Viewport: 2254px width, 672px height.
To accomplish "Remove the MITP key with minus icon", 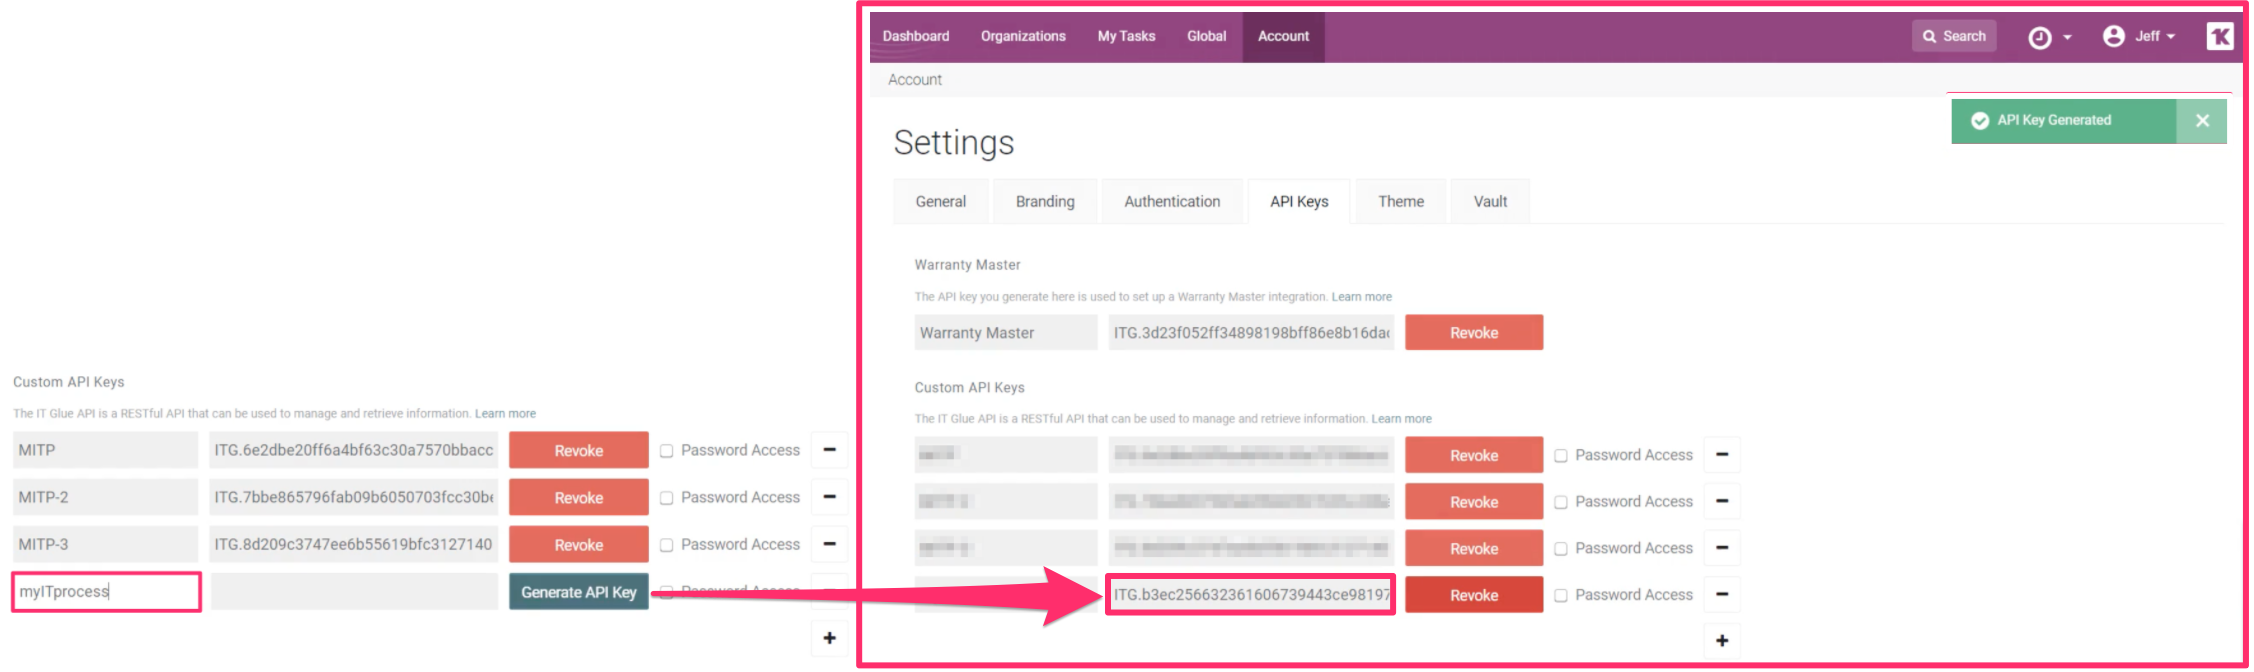I will (829, 450).
